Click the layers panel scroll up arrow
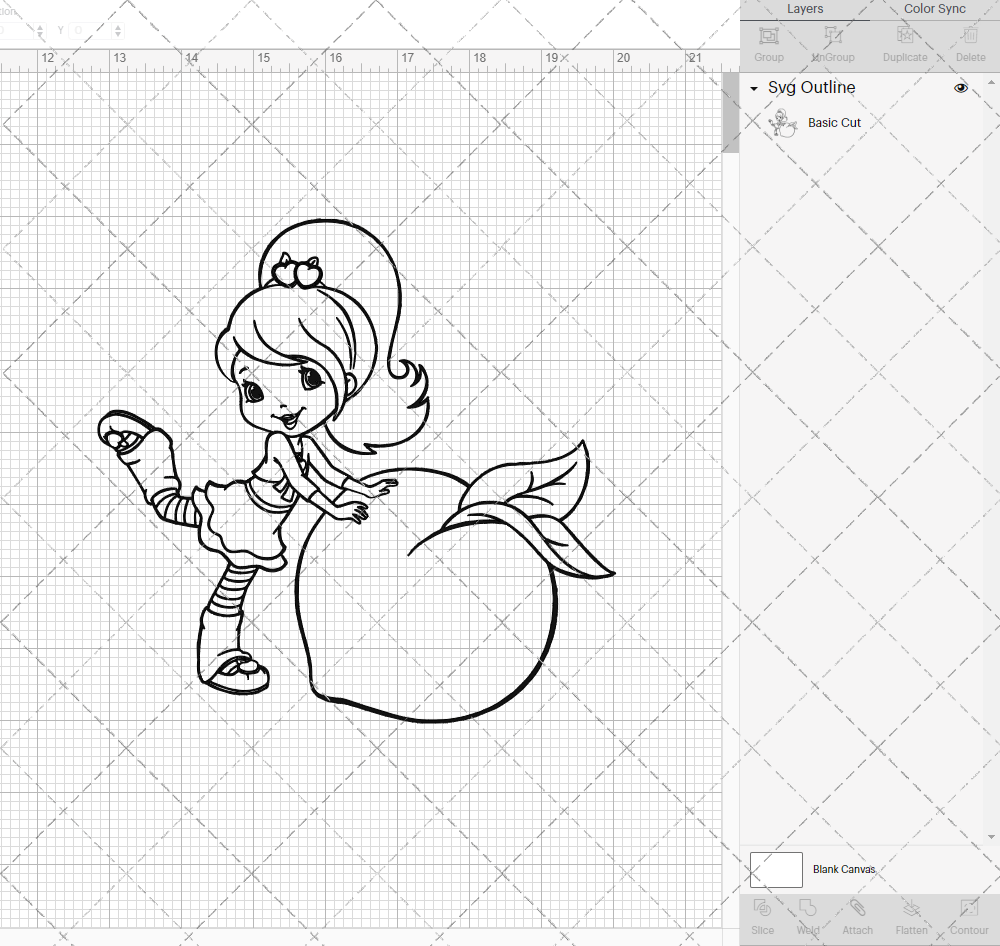 point(991,83)
